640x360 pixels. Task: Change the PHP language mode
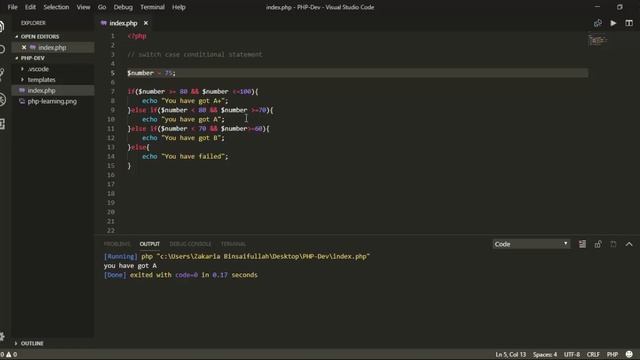612,354
